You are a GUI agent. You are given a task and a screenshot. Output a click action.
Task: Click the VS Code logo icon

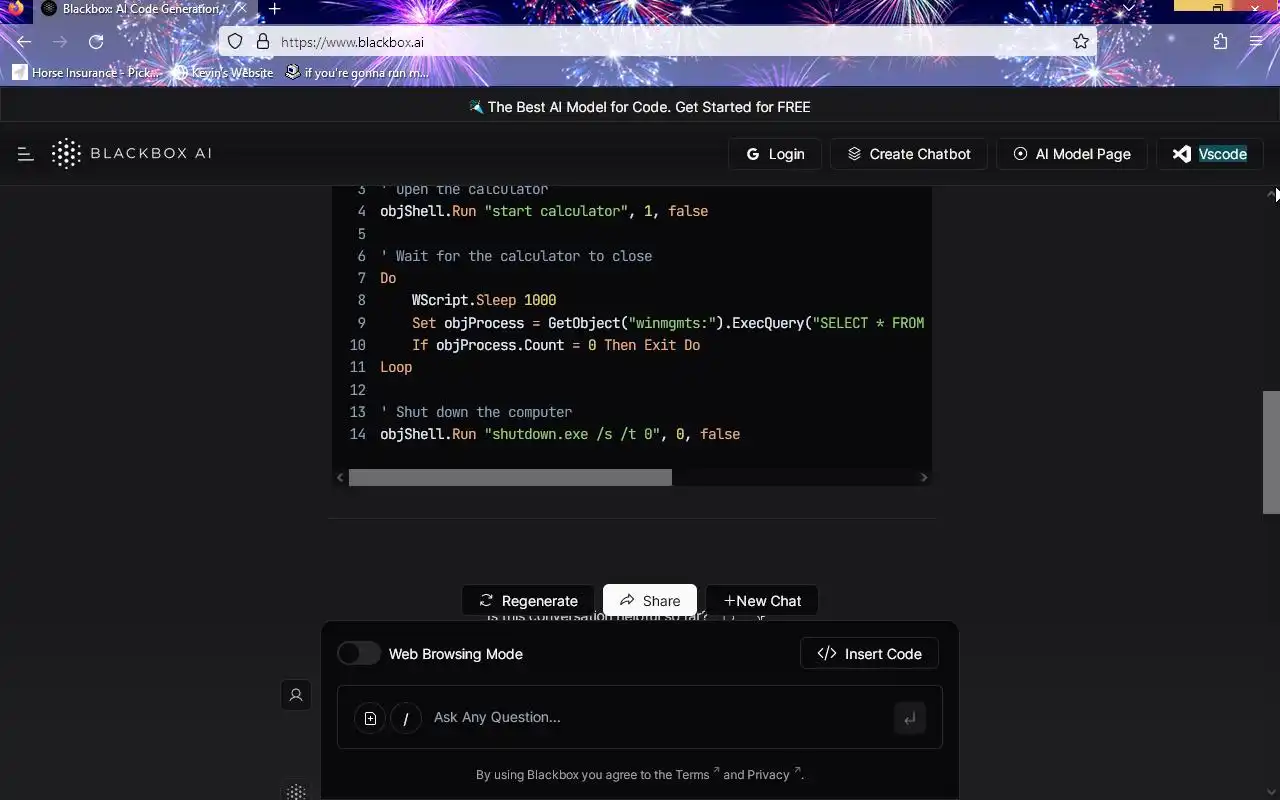(x=1182, y=154)
